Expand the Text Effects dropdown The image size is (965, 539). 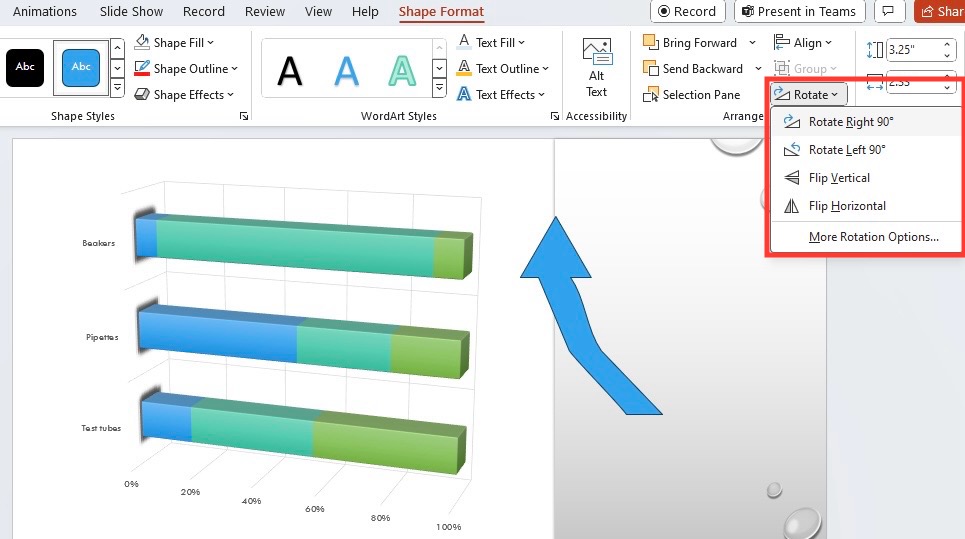[x=542, y=95]
